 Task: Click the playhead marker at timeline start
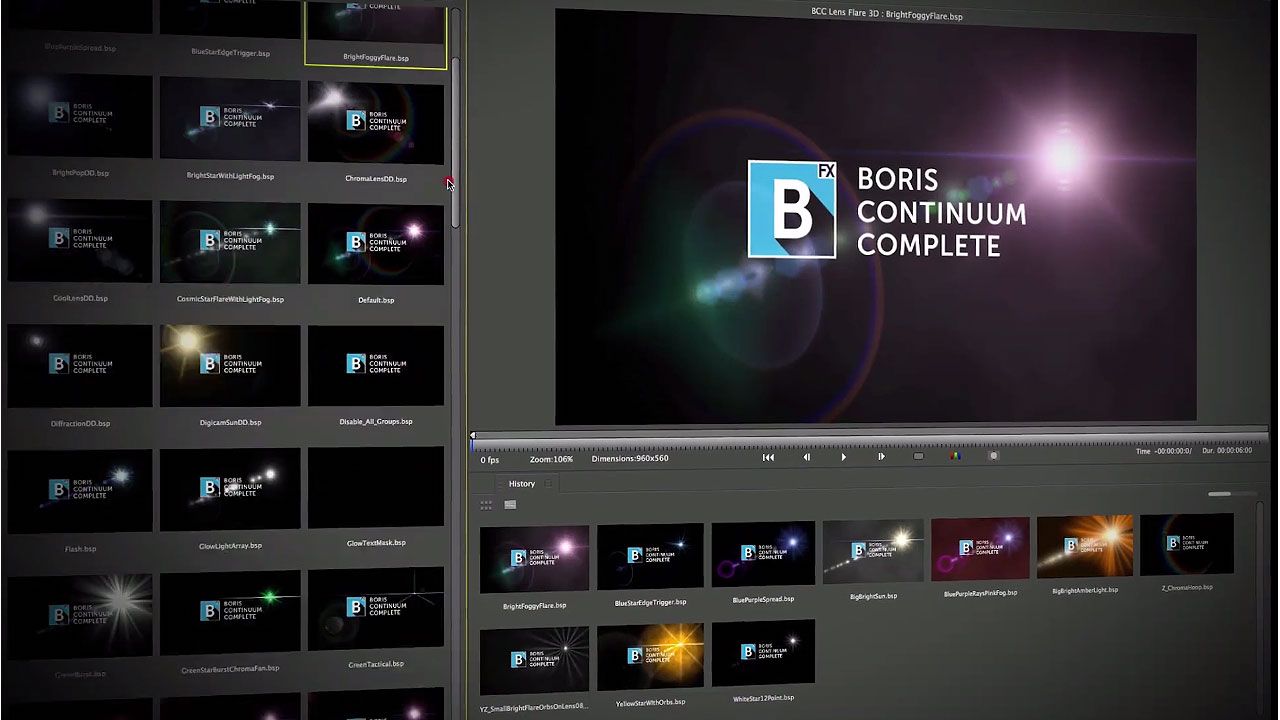[473, 436]
